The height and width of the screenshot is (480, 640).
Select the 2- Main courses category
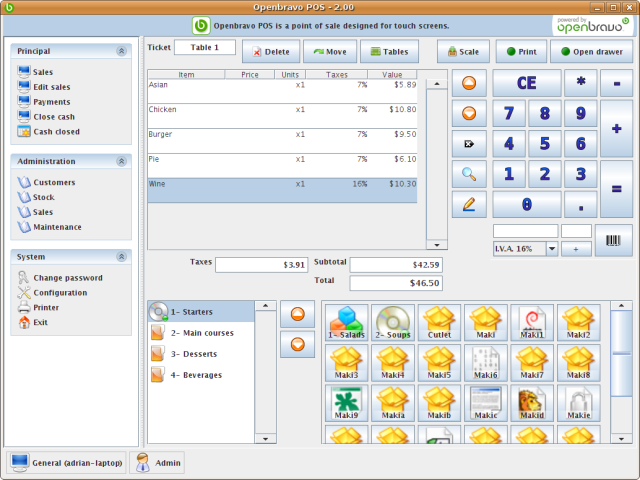coord(201,333)
